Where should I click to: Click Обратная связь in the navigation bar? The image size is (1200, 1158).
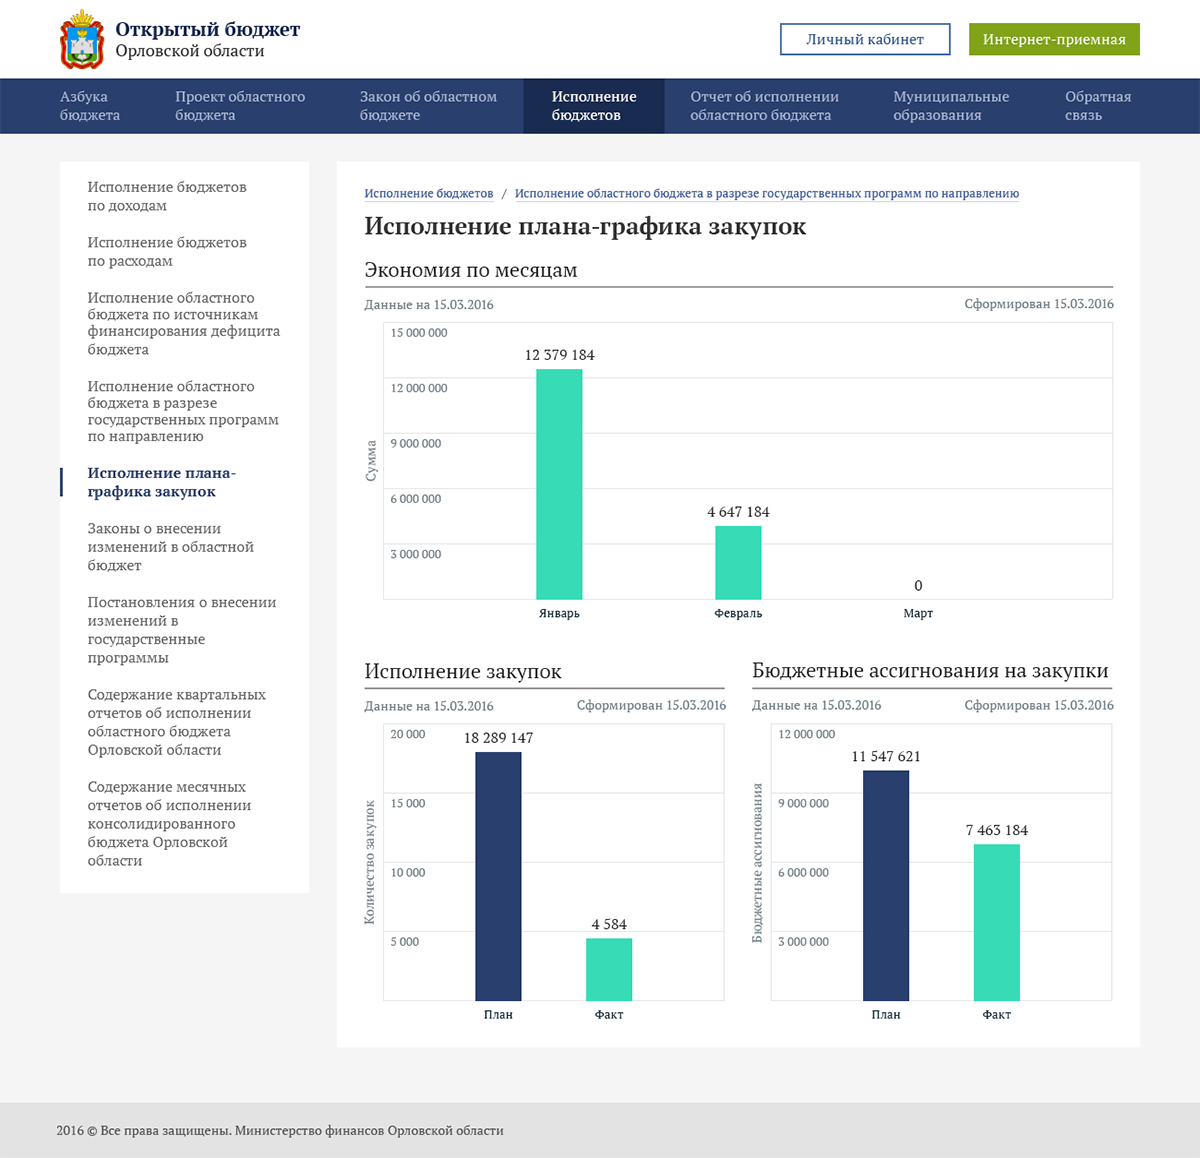[1097, 106]
